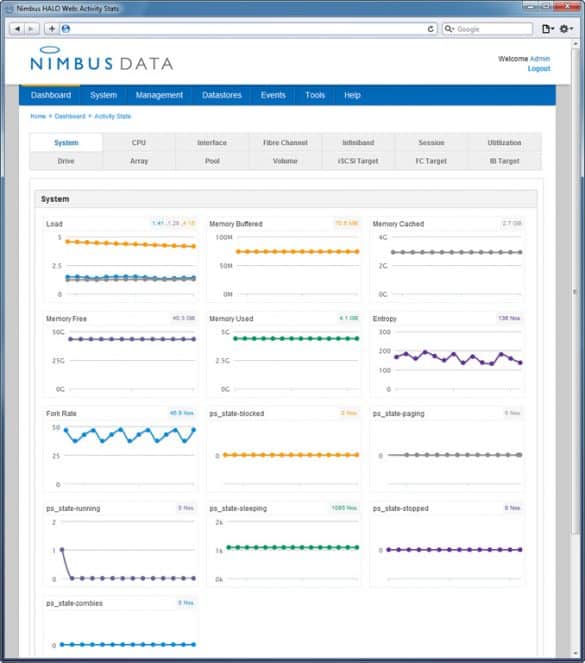Click the Memory Cached chart
Viewport: 585px width, 663px height.
[447, 259]
